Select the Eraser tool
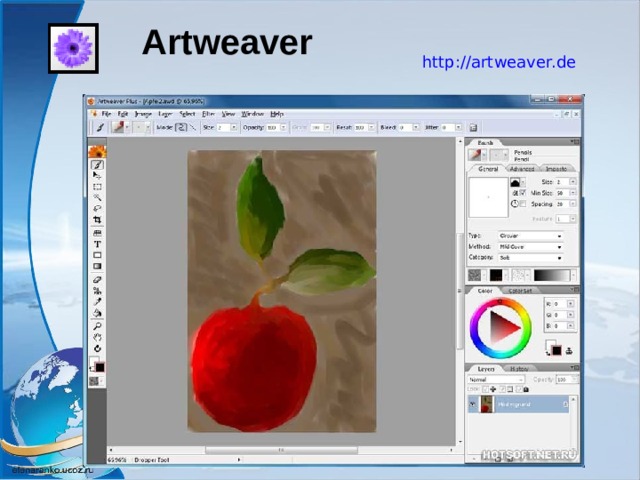 tap(97, 280)
